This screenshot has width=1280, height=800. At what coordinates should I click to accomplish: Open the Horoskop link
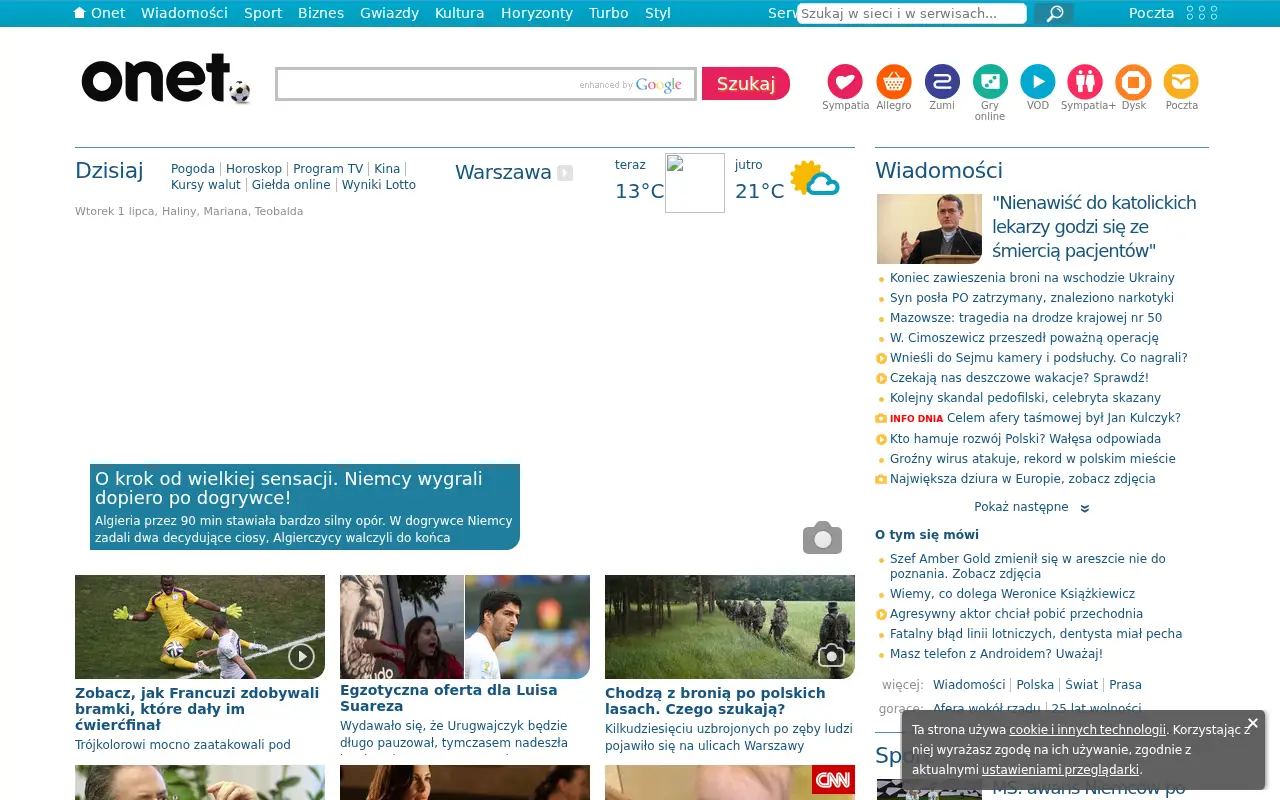point(254,169)
